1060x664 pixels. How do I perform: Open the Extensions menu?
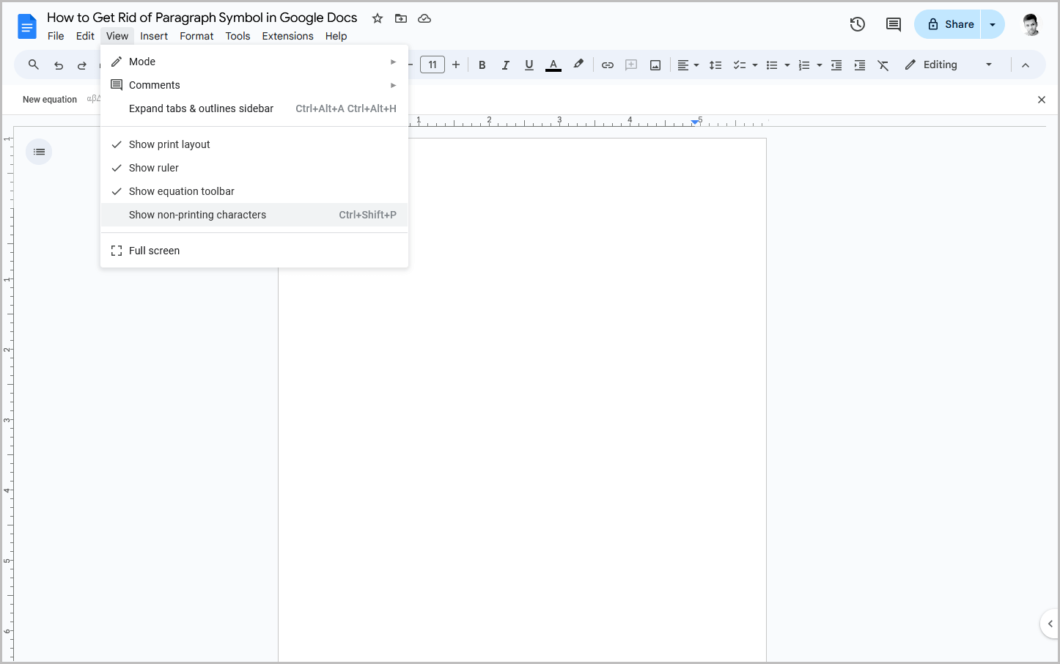coord(287,36)
